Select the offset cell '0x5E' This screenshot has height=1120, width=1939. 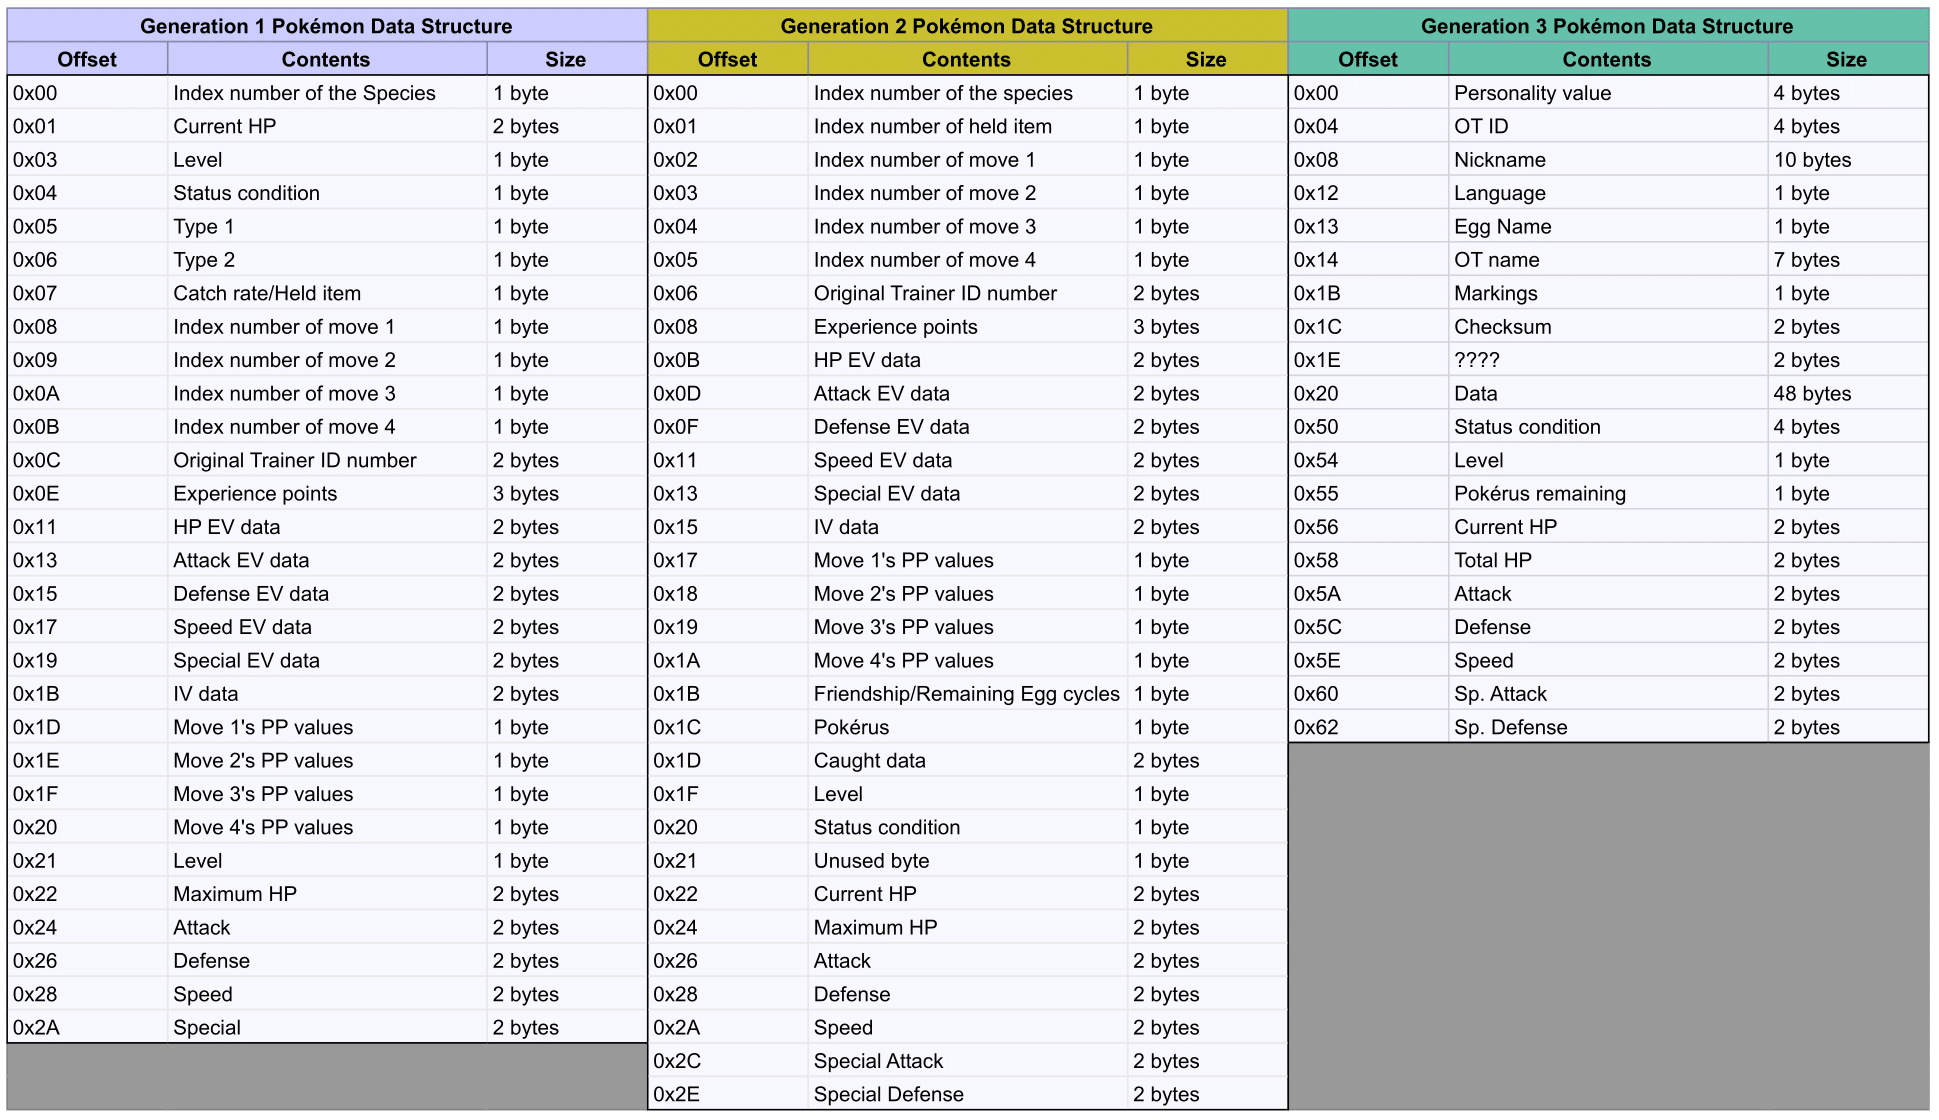click(1368, 660)
